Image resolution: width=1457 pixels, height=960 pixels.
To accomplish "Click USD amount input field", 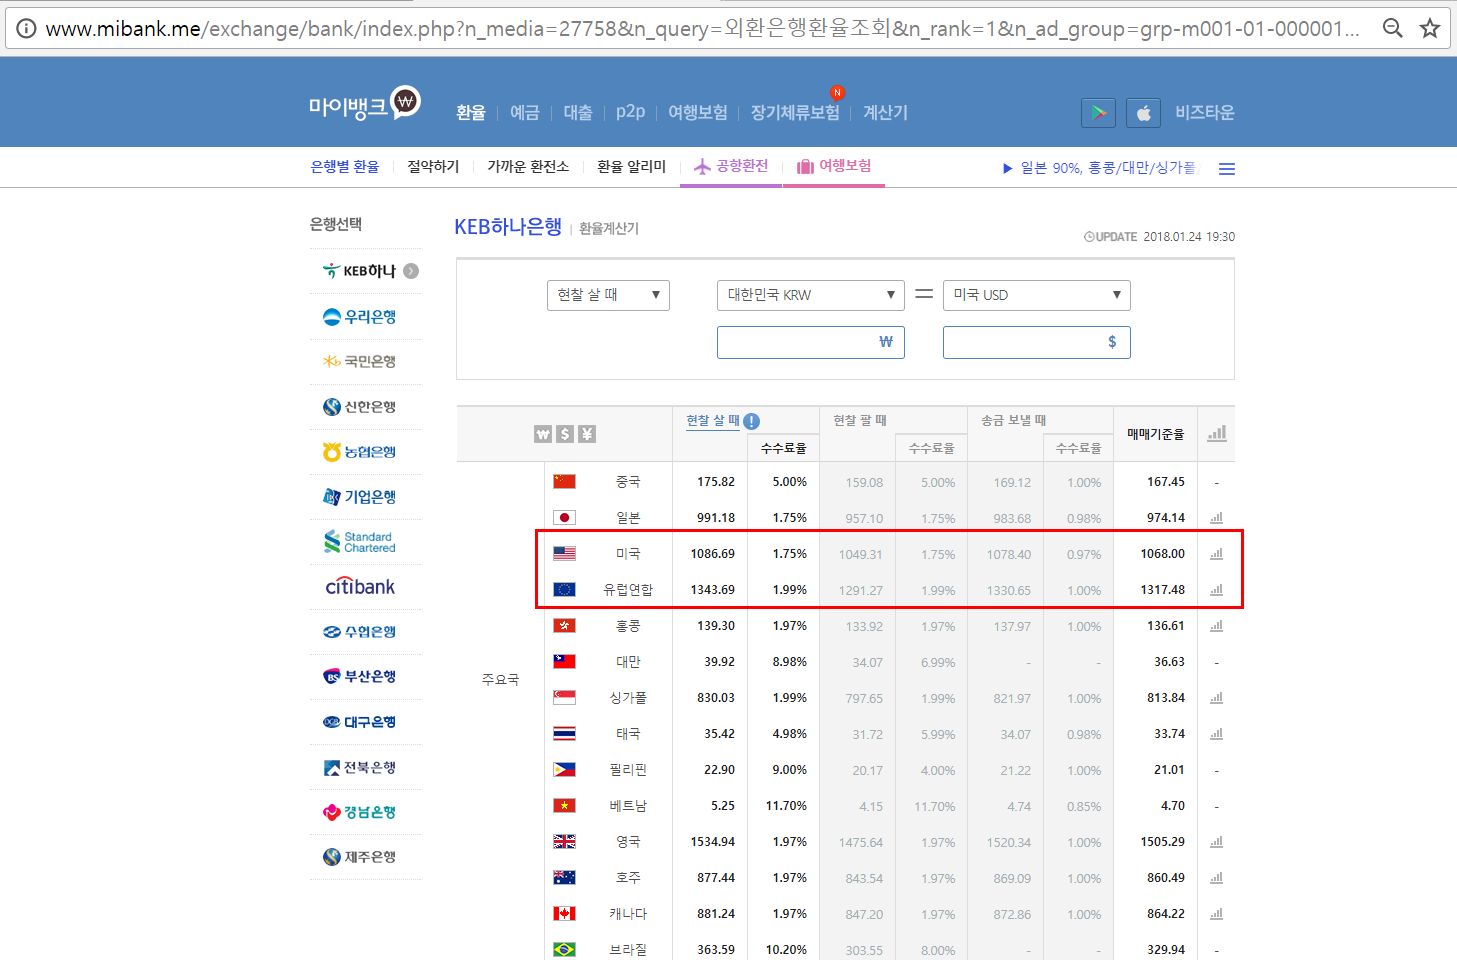I will (1037, 342).
